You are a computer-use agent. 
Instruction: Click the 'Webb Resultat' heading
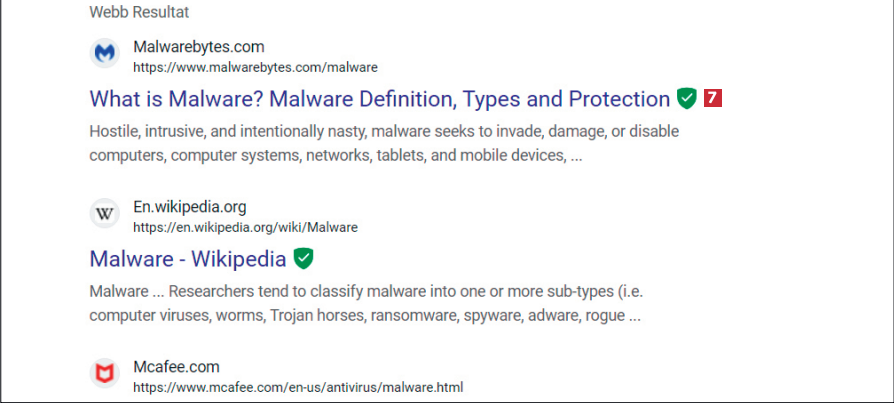(x=139, y=13)
